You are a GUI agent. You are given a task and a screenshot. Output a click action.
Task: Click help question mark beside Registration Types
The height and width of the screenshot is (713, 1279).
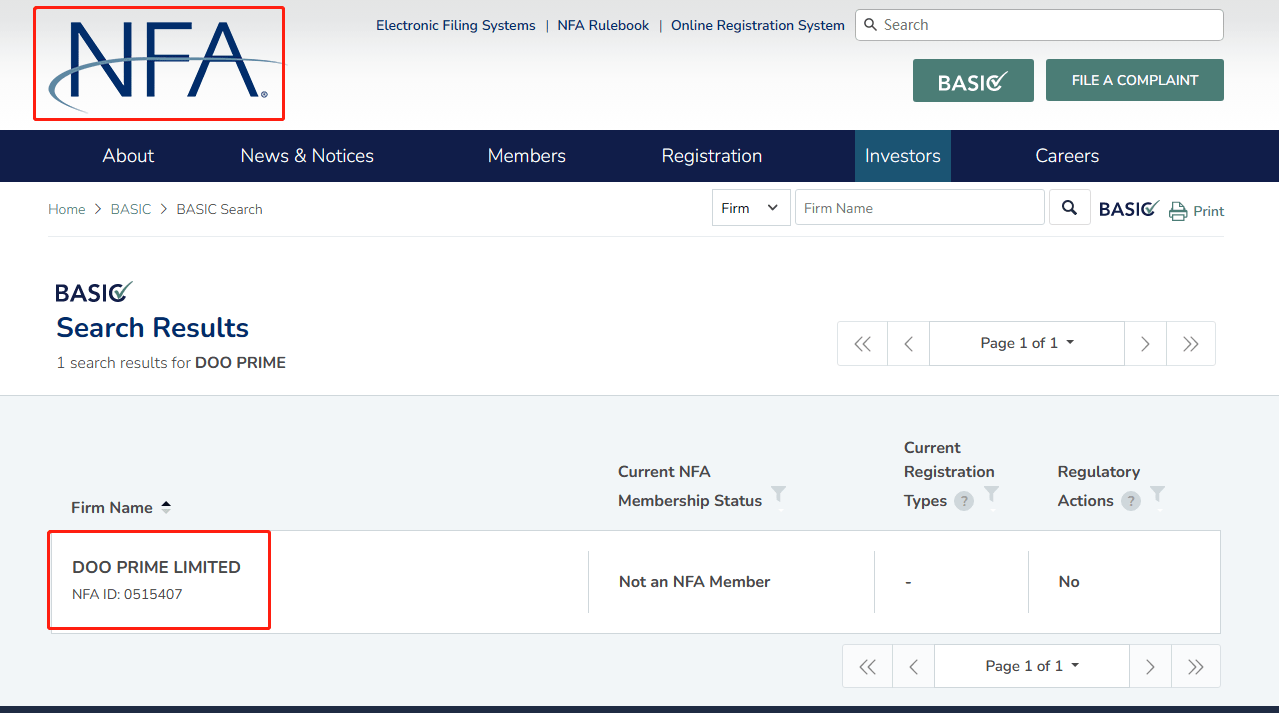tap(964, 501)
